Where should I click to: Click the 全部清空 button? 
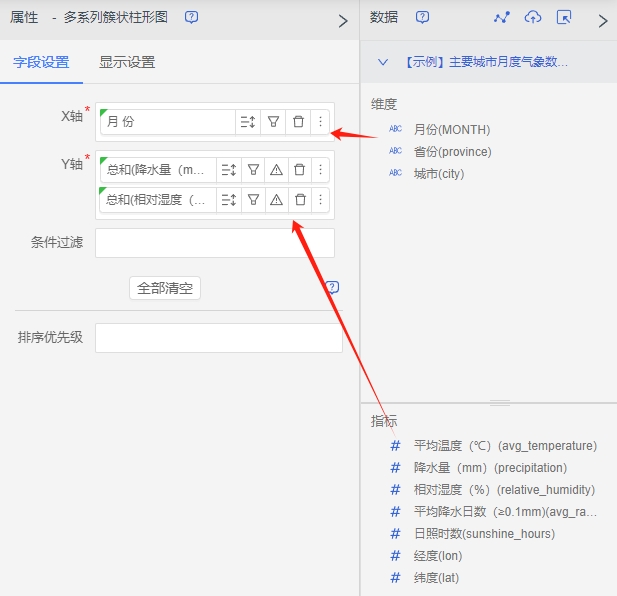[x=165, y=288]
